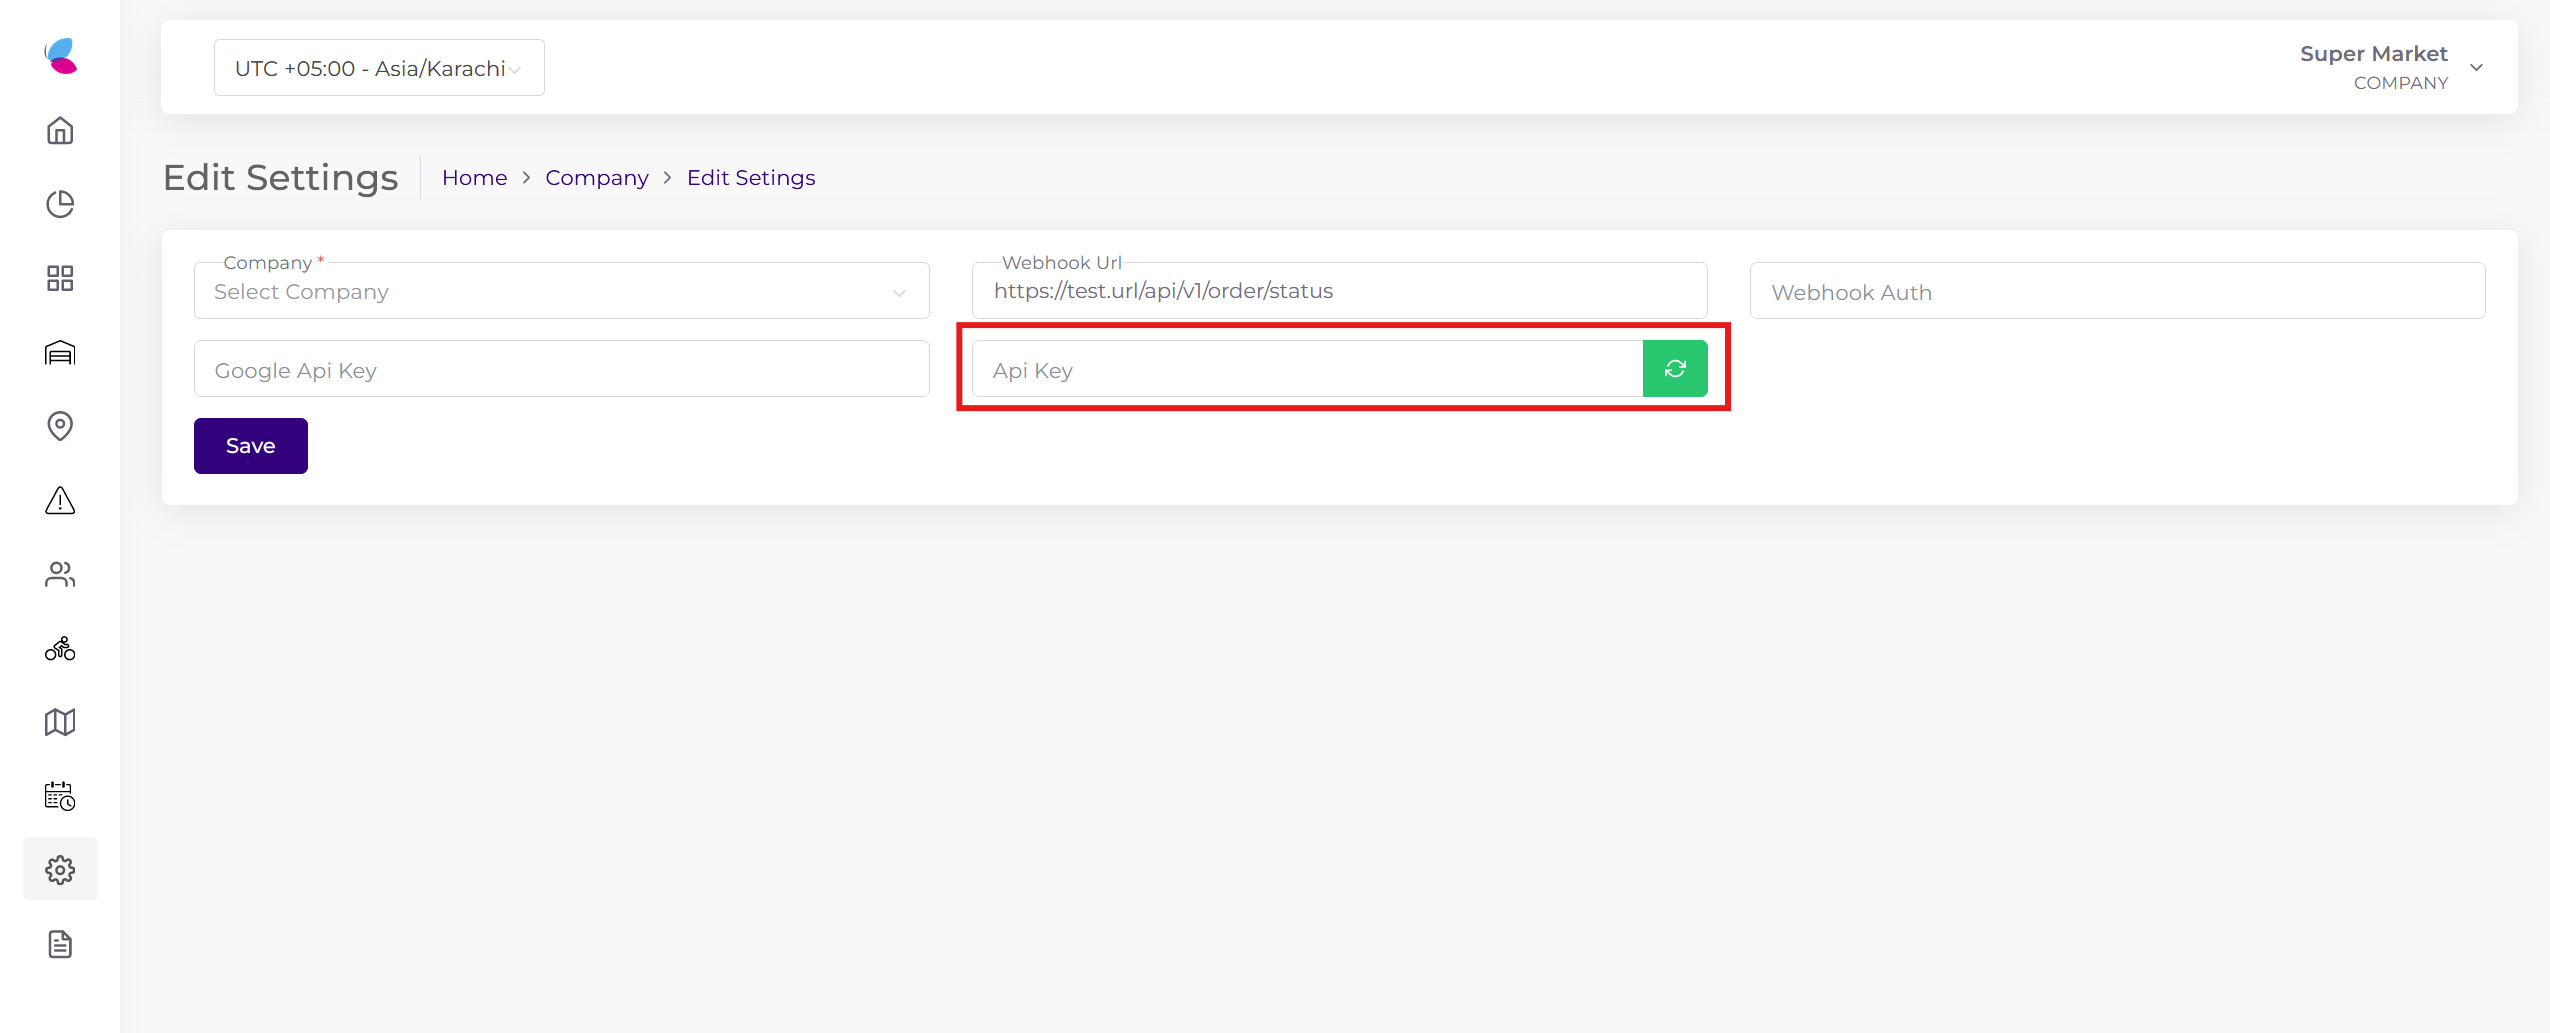Select the analytics pie chart icon
Viewport: 2550px width, 1033px height.
[60, 203]
